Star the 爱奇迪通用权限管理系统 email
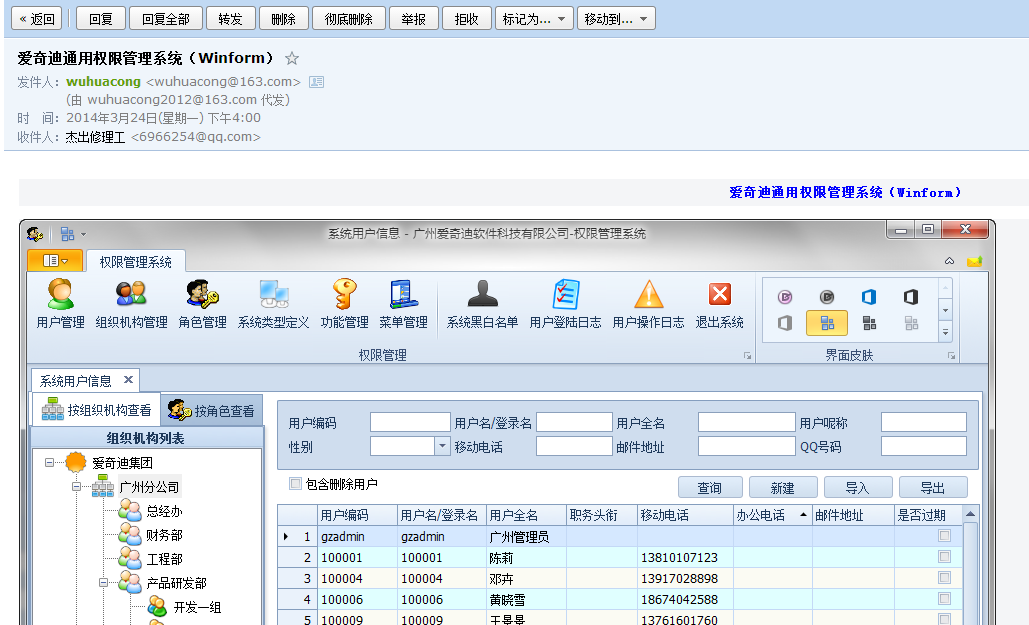 tap(292, 58)
